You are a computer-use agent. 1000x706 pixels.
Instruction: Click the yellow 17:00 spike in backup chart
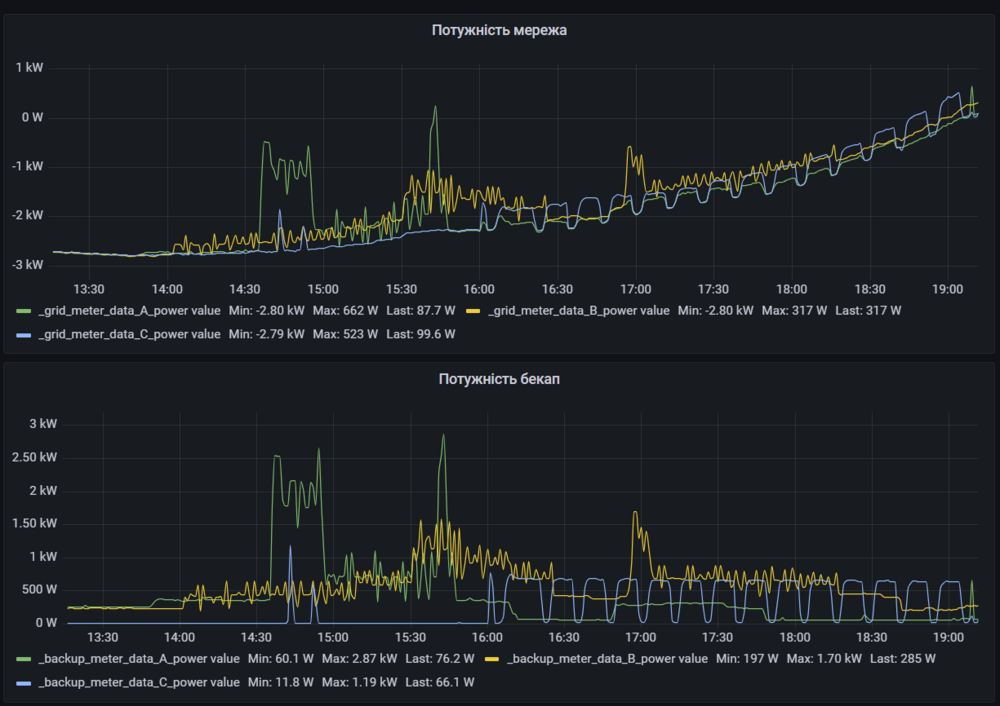635,514
